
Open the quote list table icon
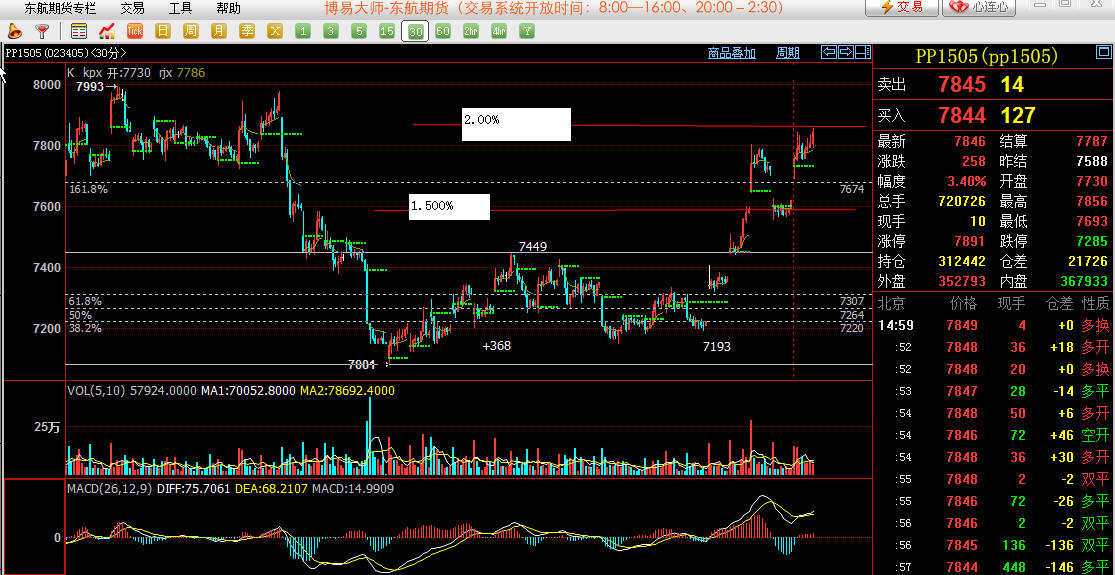click(78, 31)
